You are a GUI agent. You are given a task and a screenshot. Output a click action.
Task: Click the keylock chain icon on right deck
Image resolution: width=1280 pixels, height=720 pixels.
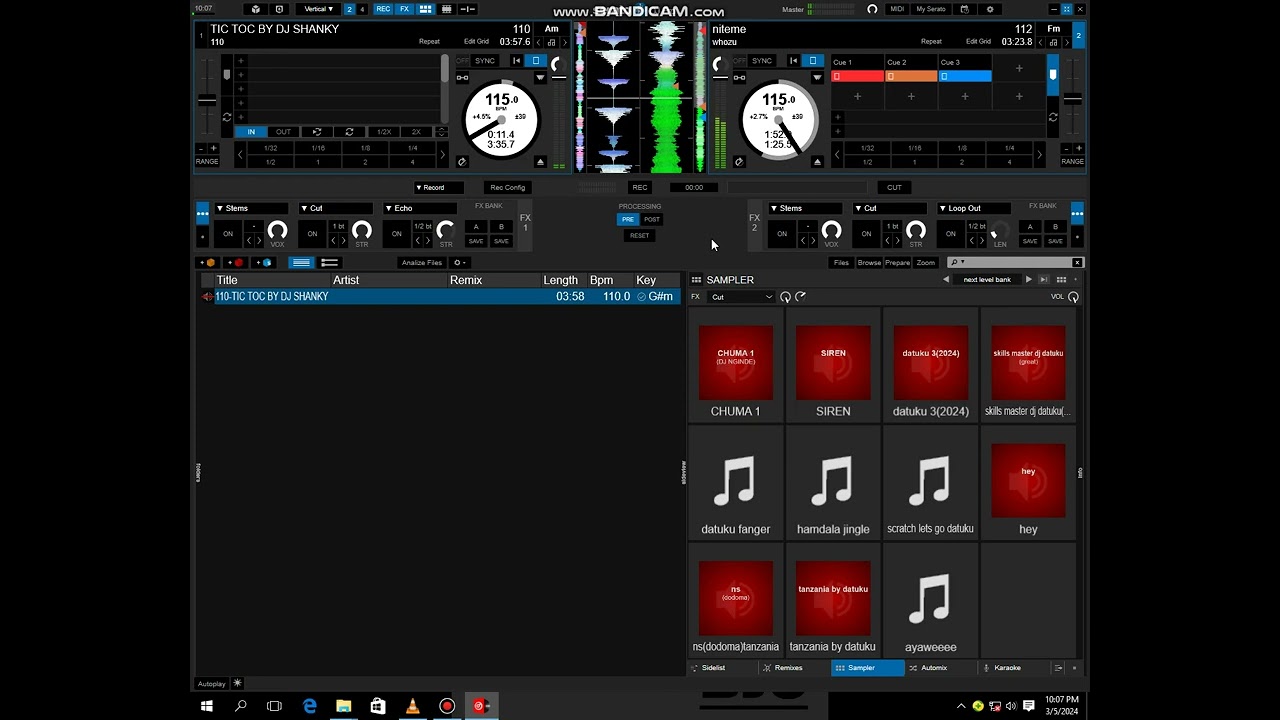[739, 78]
